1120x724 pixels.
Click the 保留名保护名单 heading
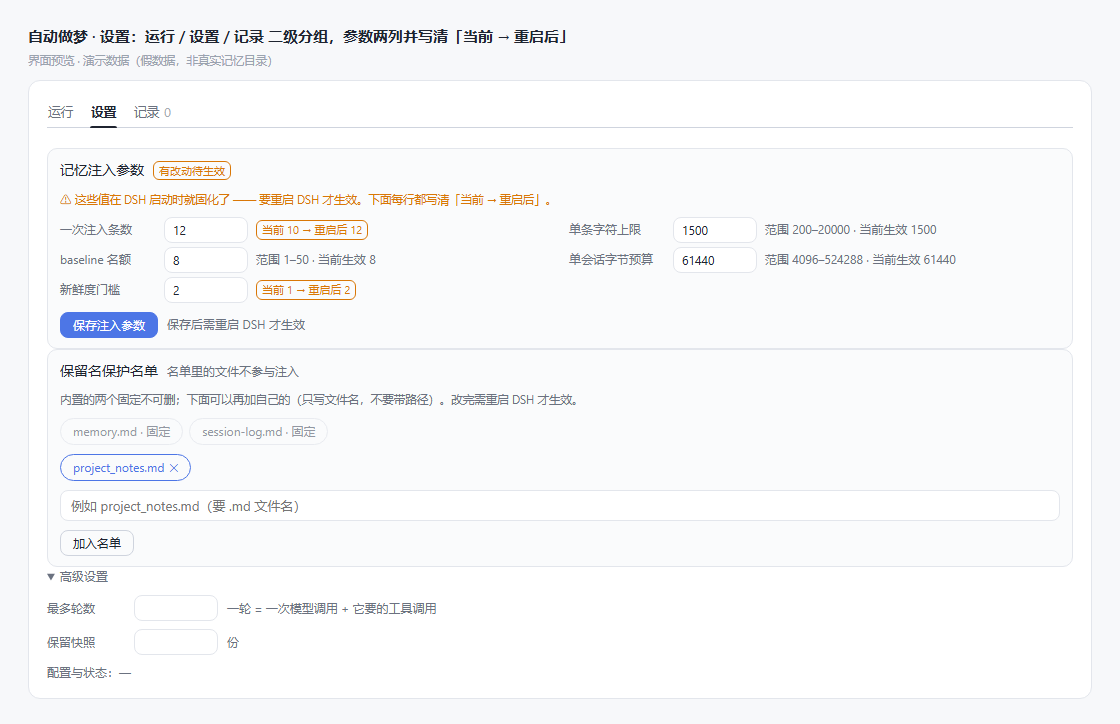(109, 371)
